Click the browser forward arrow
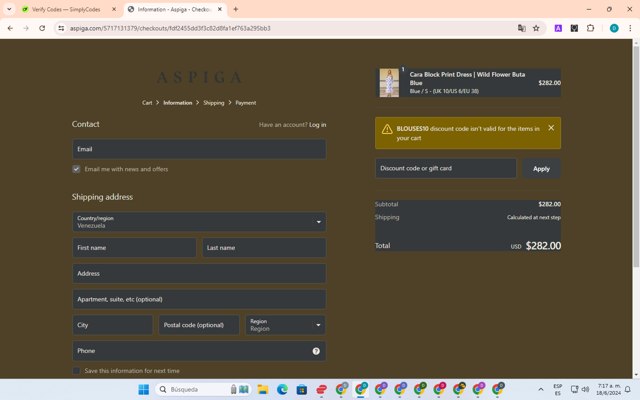 [x=26, y=28]
